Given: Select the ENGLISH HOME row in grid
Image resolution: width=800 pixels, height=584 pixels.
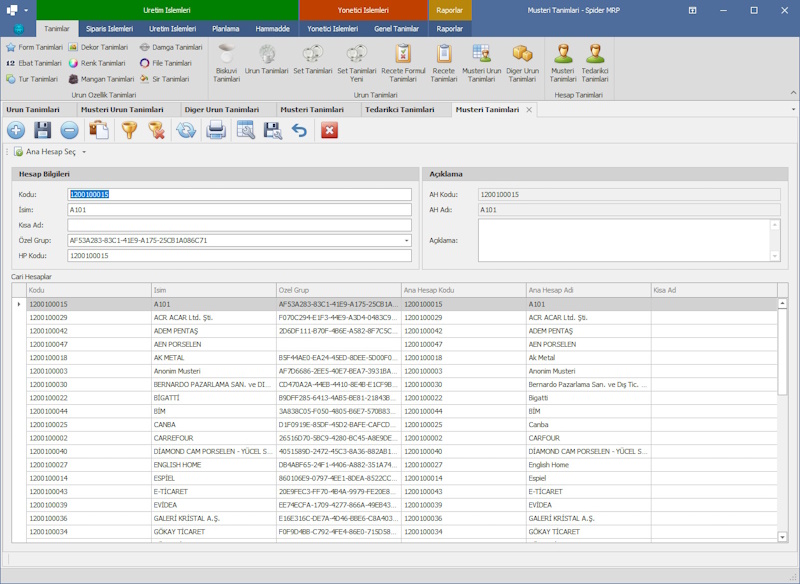Looking at the screenshot, I should click(x=402, y=465).
